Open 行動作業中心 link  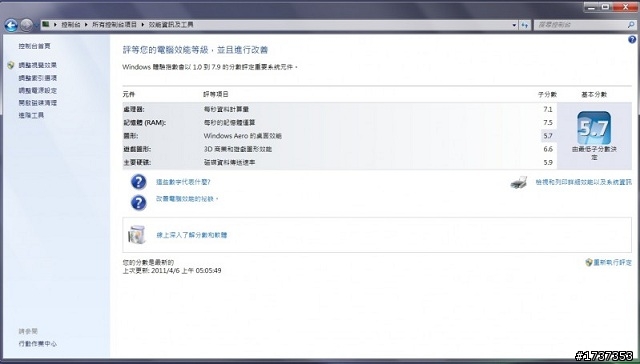[38, 344]
